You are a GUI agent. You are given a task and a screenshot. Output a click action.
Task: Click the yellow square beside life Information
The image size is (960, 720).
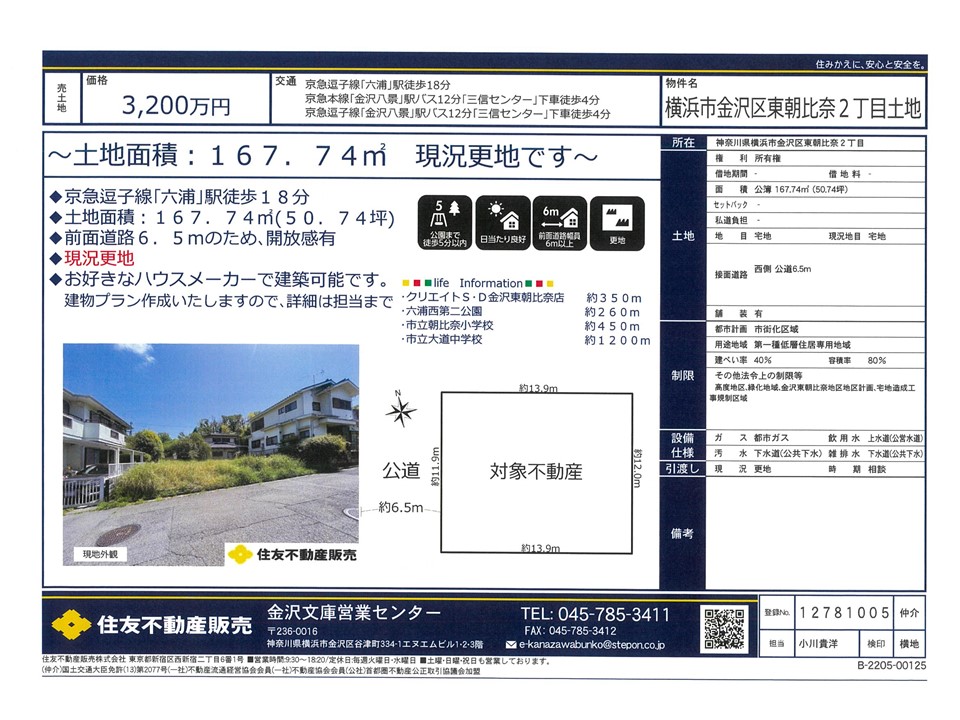413,283
